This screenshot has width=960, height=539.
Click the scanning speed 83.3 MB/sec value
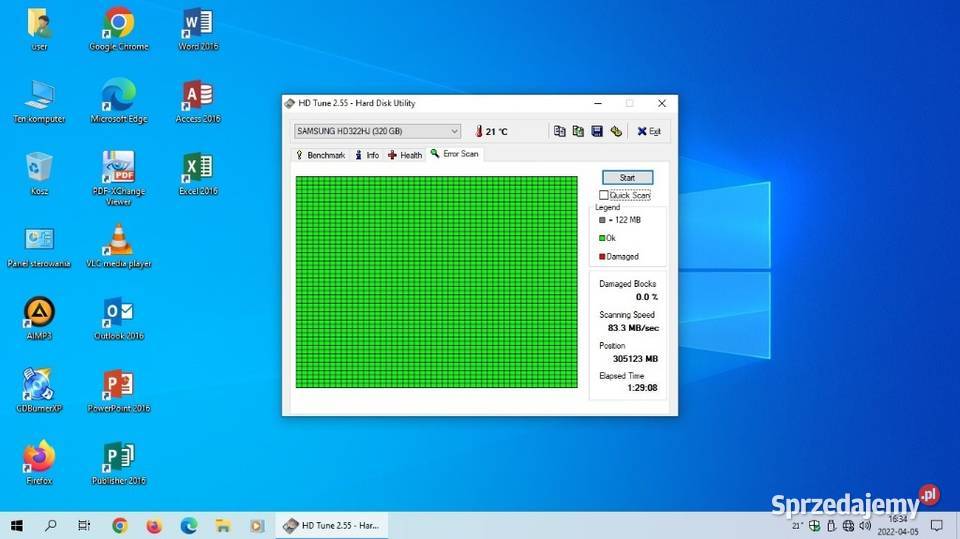pyautogui.click(x=633, y=328)
